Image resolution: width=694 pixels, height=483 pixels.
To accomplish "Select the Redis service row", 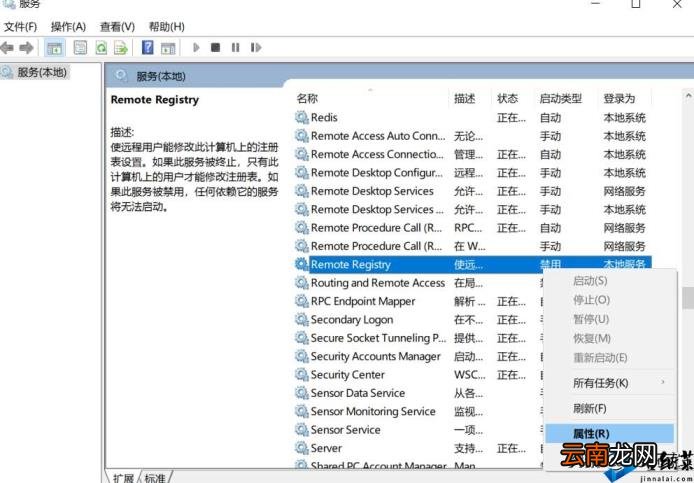I will click(x=324, y=118).
